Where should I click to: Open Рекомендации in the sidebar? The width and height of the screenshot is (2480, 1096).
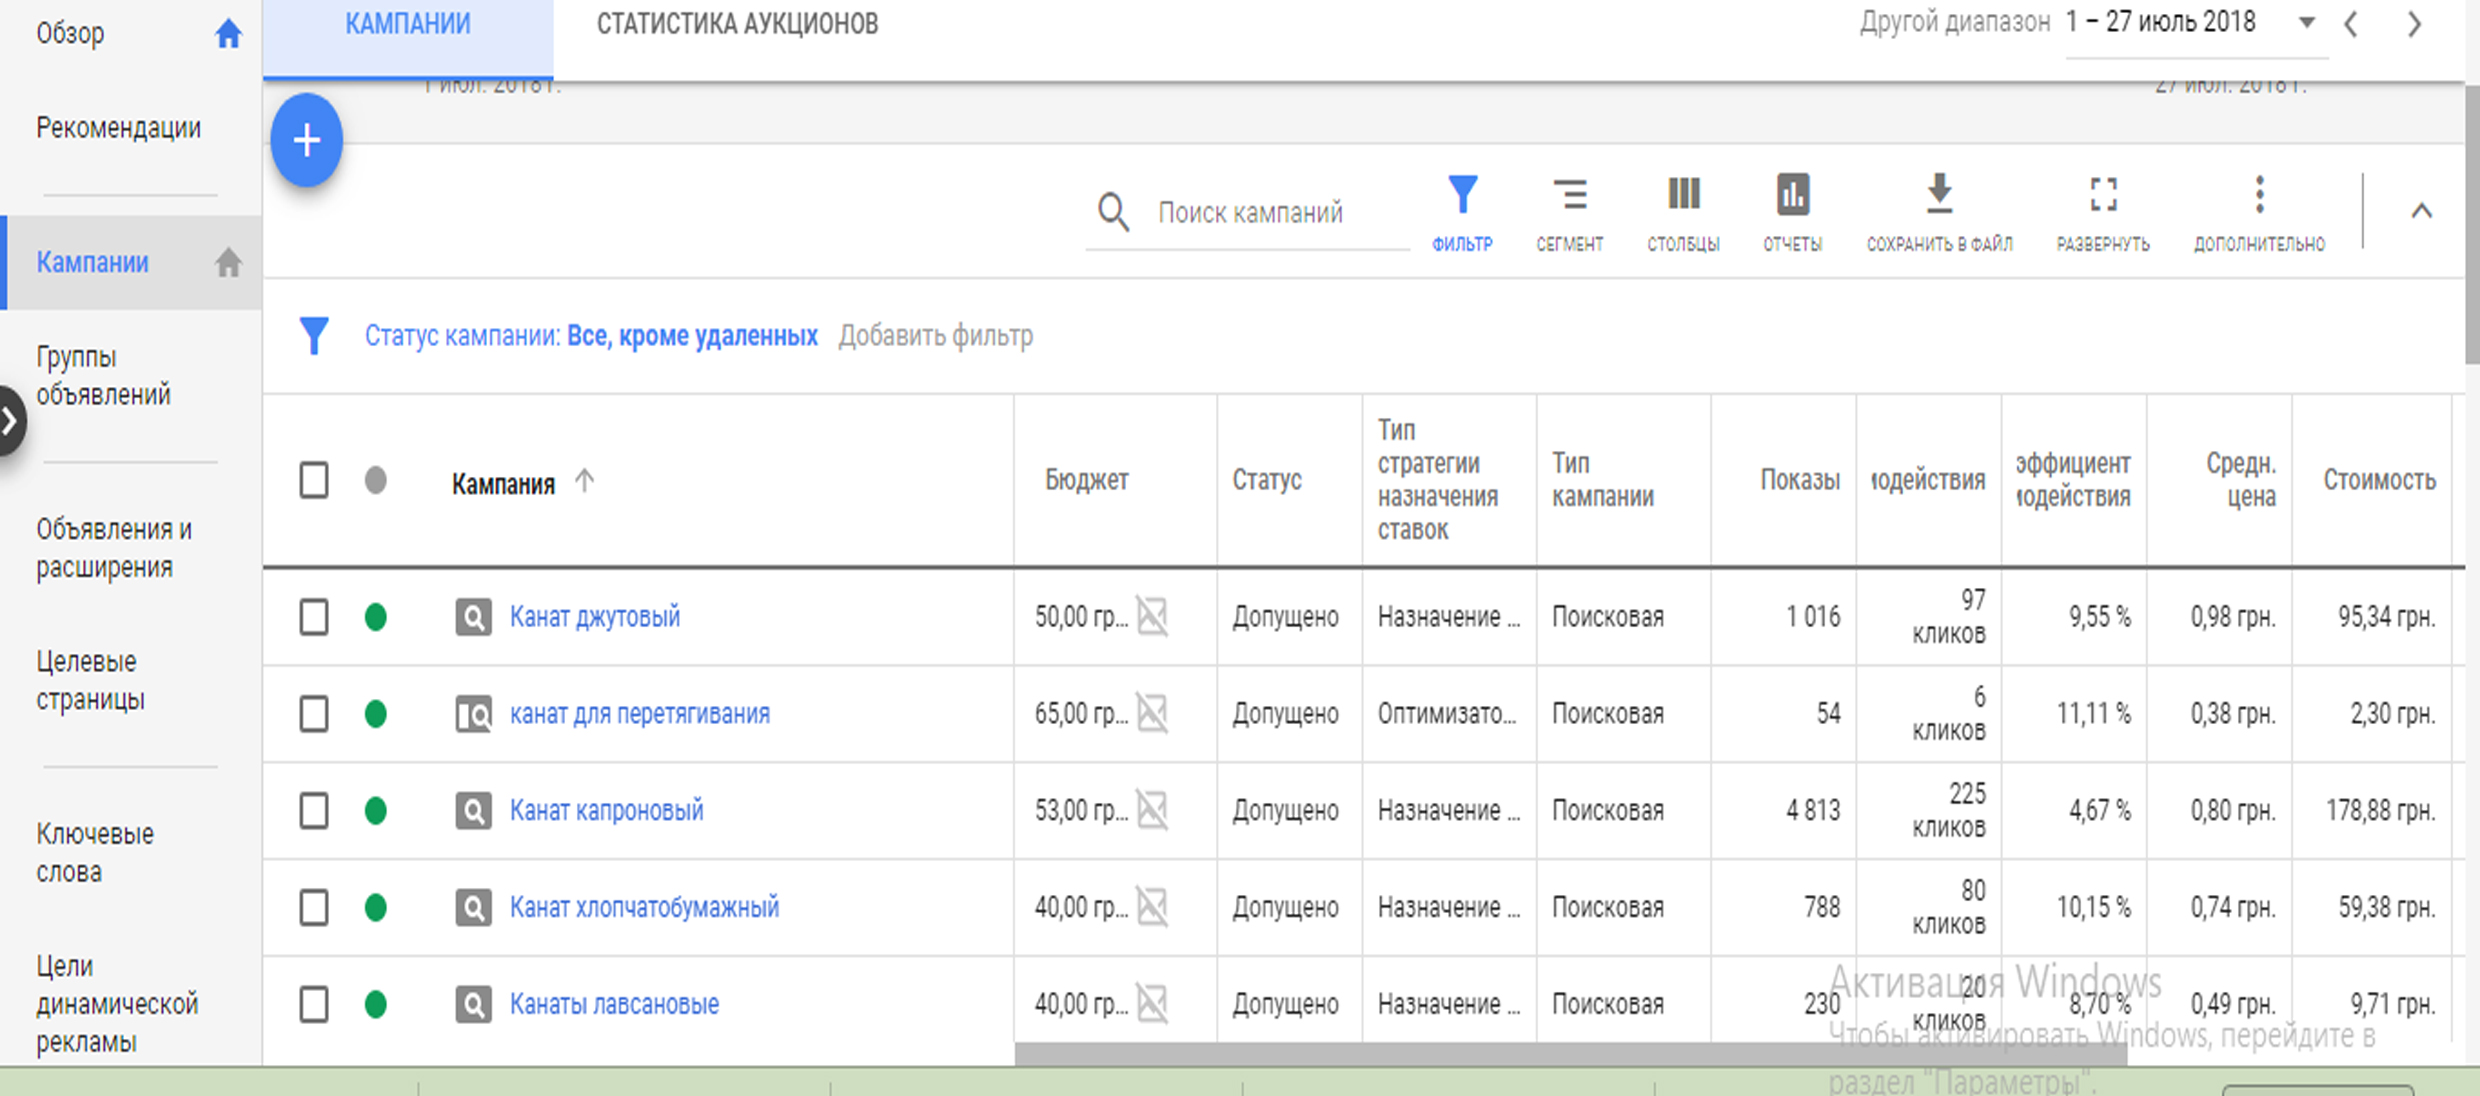pyautogui.click(x=119, y=128)
